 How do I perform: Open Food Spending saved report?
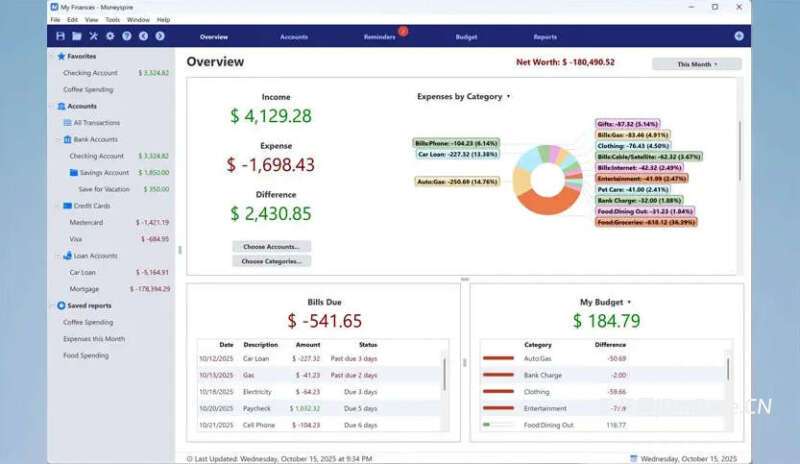(x=86, y=356)
